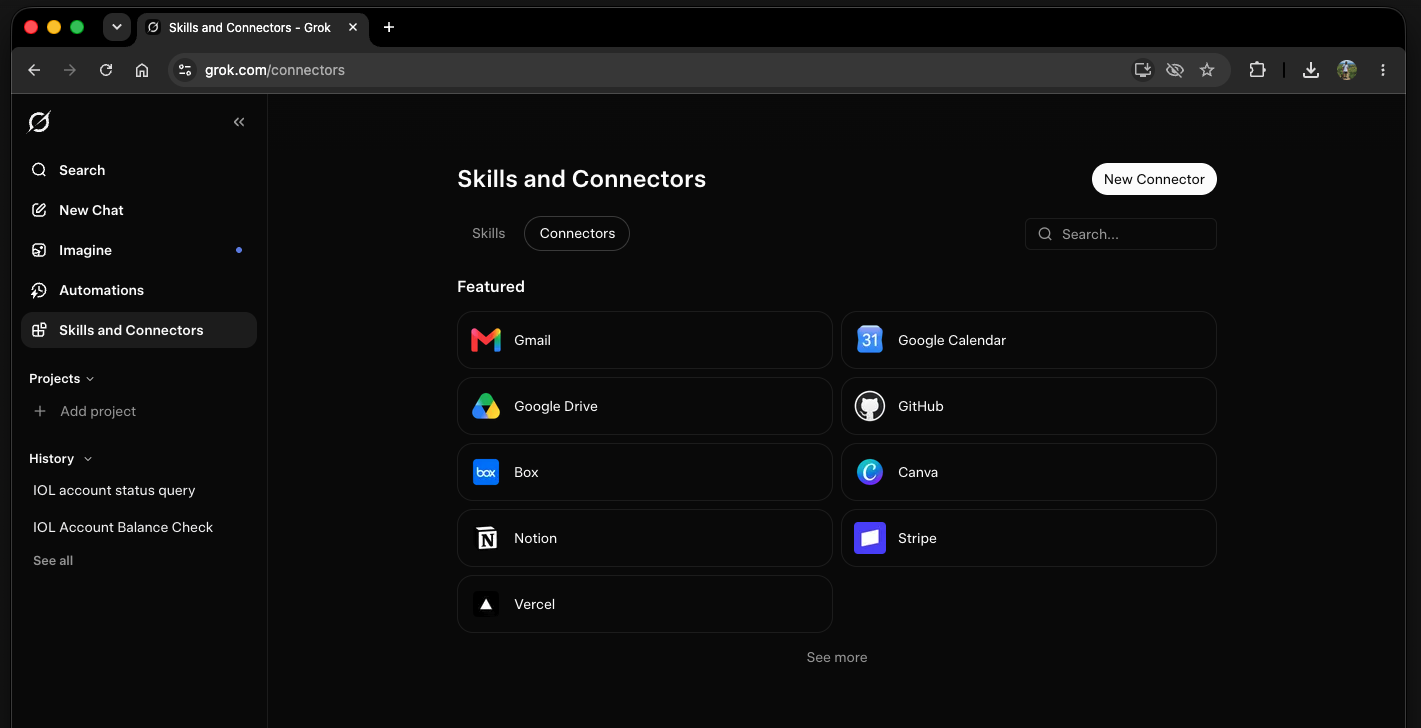
Task: Go back with browser back arrow
Action: (34, 70)
